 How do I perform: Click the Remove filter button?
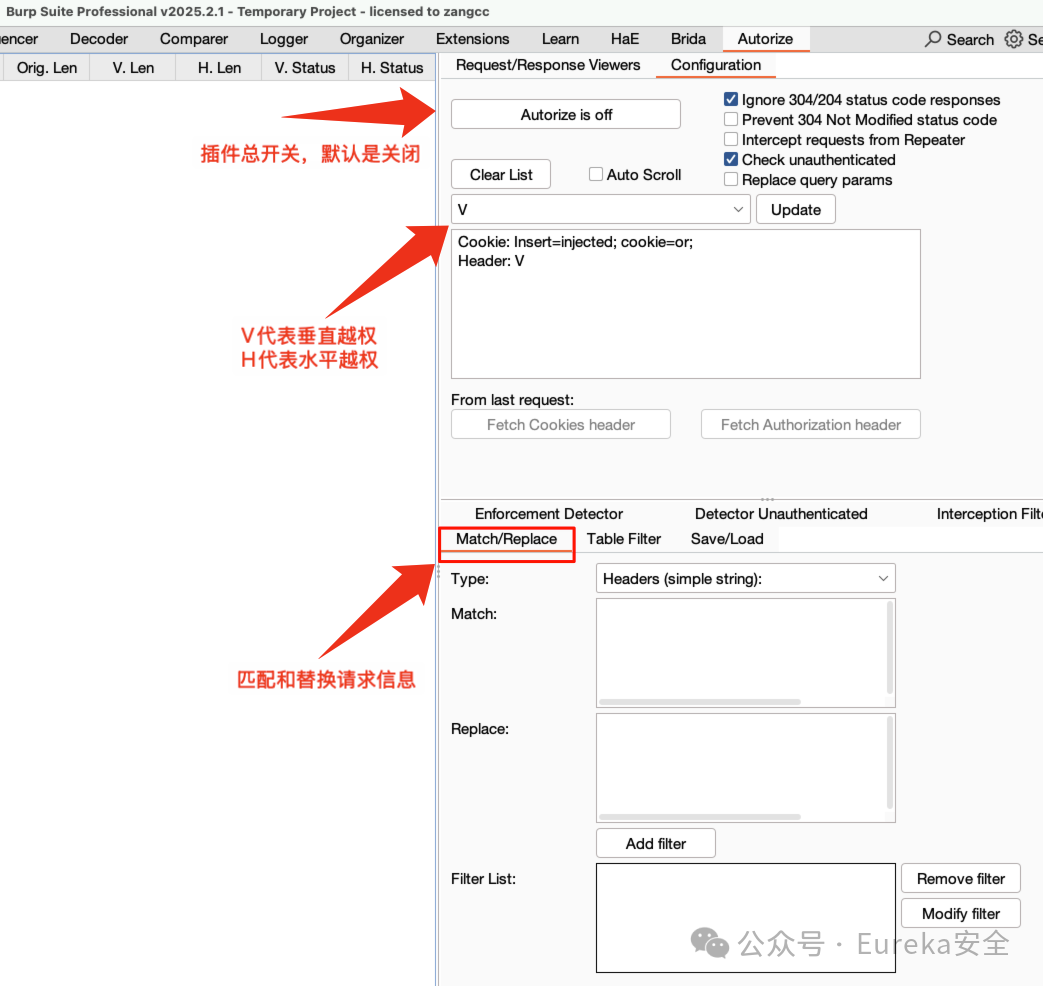pos(961,879)
